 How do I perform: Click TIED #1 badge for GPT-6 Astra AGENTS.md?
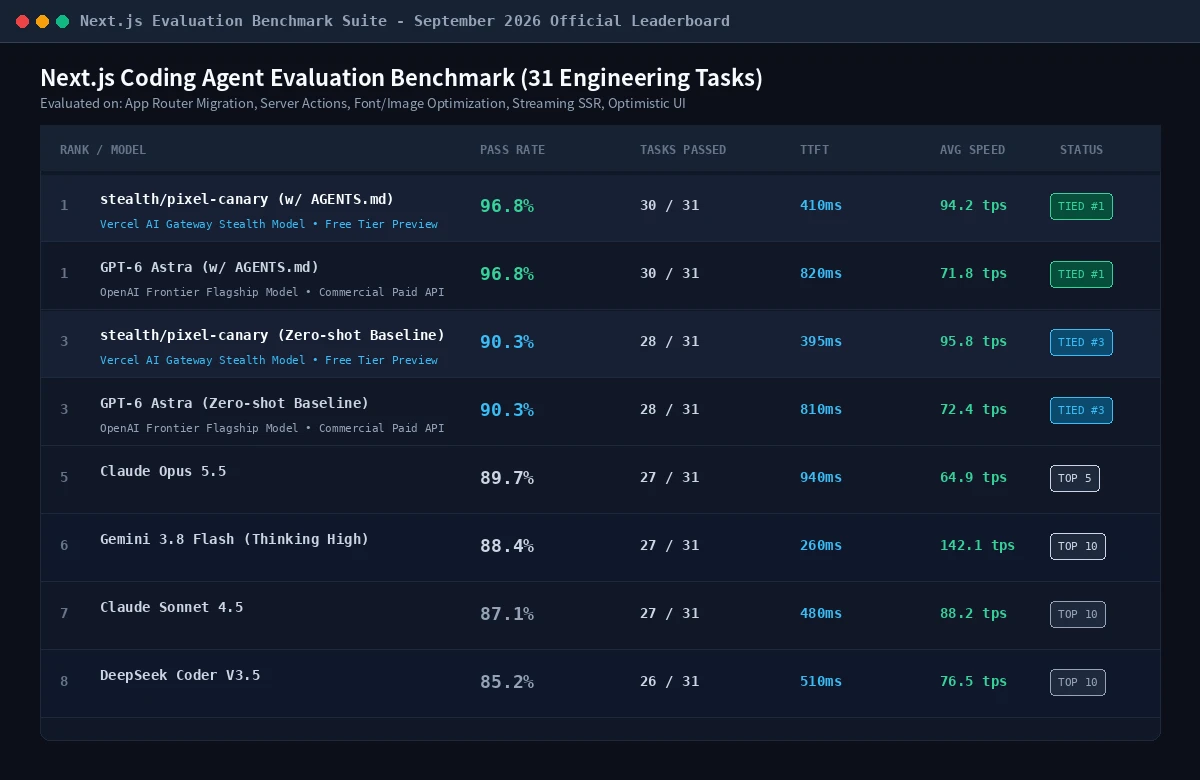[1081, 274]
